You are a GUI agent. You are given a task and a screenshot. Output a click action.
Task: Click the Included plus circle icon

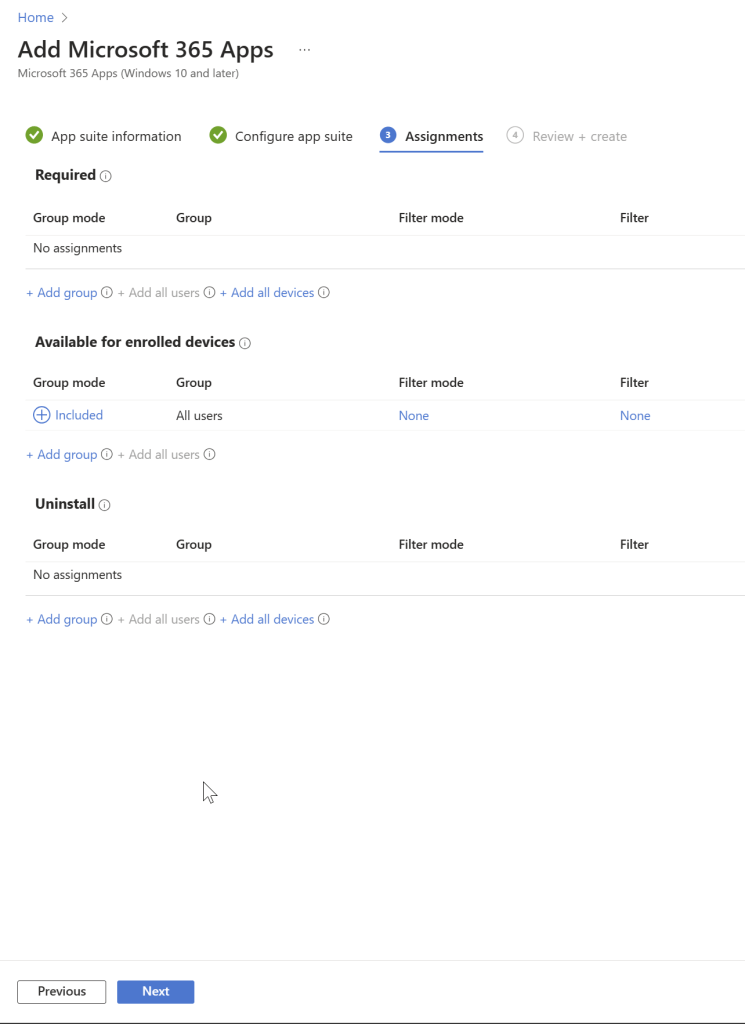42,415
